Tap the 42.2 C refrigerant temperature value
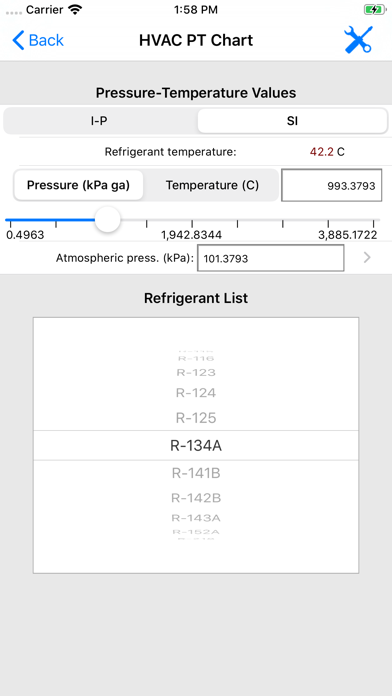 (x=327, y=152)
